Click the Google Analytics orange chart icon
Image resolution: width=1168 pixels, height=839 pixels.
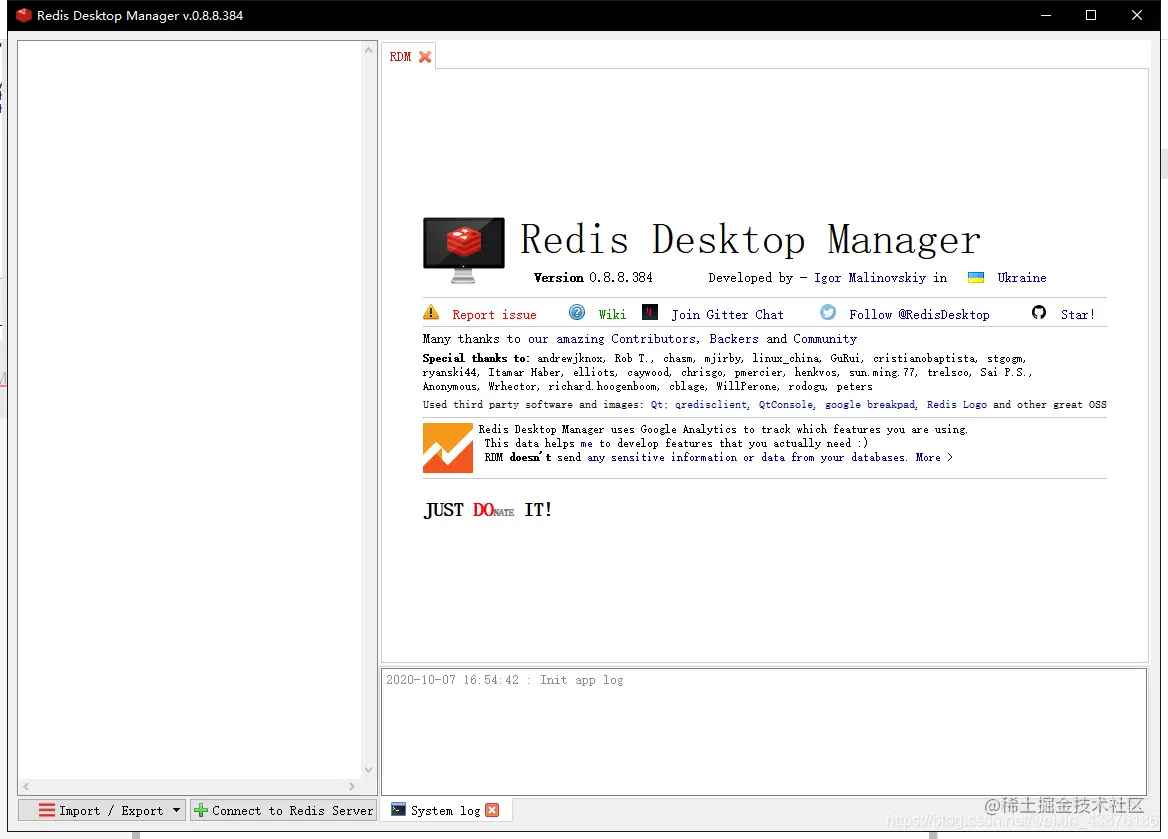[x=448, y=448]
